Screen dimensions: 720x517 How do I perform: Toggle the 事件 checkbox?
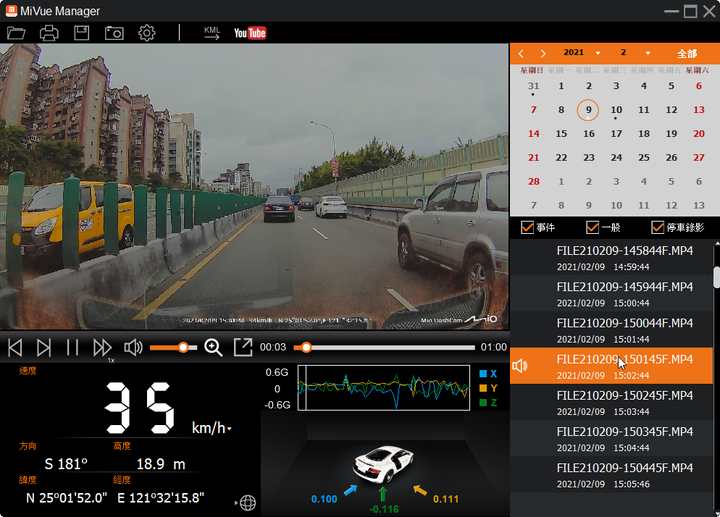click(x=527, y=227)
